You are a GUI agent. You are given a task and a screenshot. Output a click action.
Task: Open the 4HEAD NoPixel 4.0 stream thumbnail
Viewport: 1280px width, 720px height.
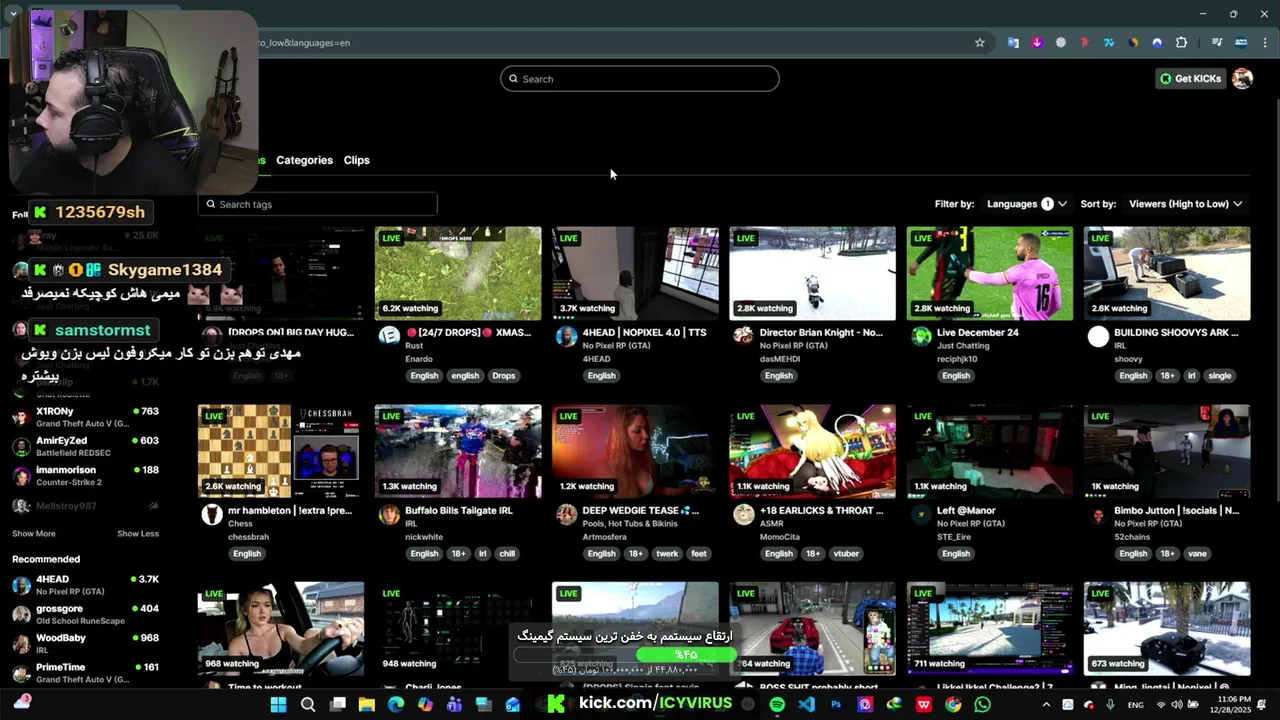(635, 273)
